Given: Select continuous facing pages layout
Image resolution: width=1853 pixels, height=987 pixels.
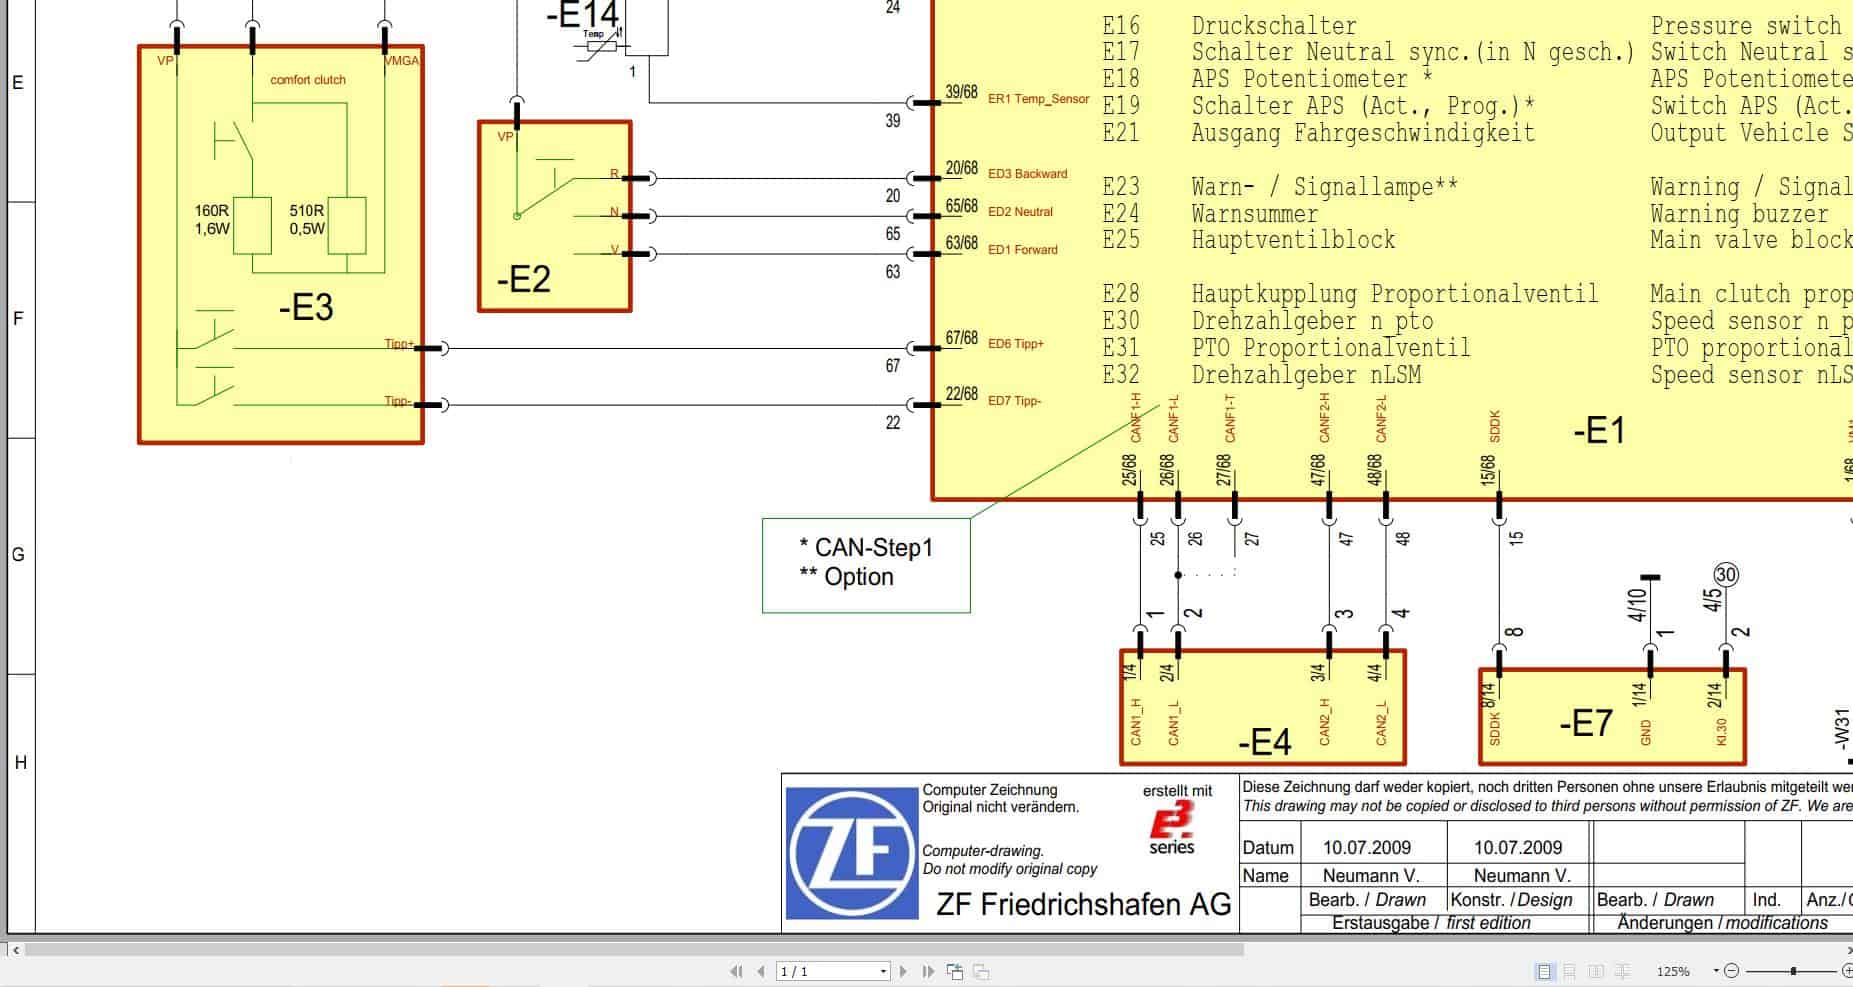Looking at the screenshot, I should coord(1623,969).
